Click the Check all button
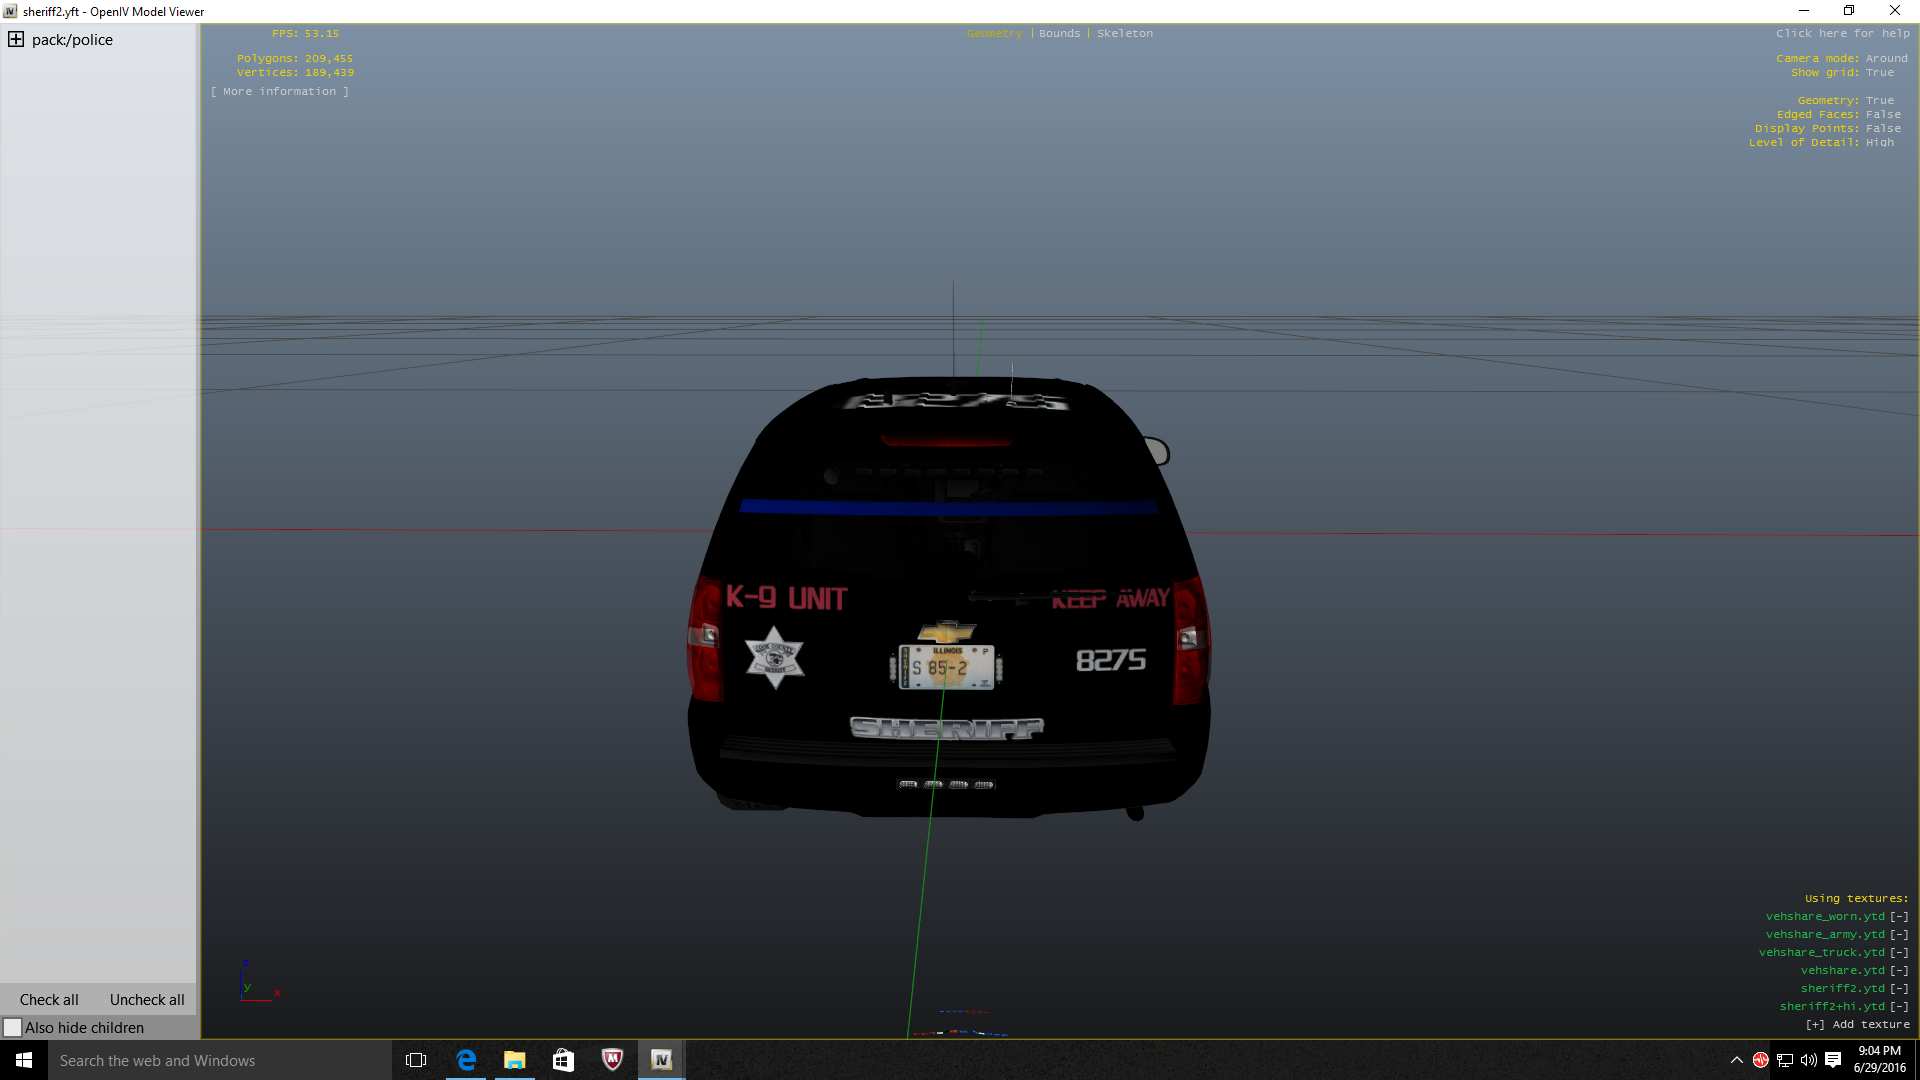Viewport: 1920px width, 1080px height. click(49, 999)
